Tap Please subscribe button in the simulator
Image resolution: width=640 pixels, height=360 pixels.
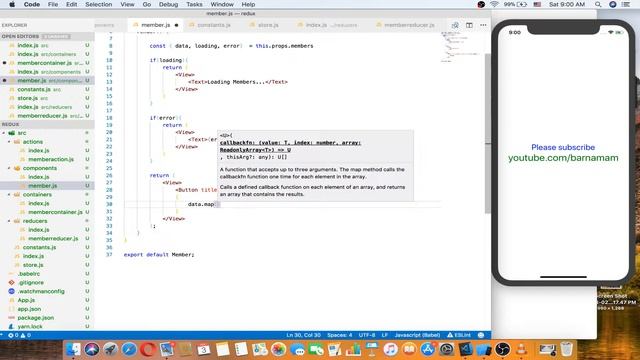563,147
